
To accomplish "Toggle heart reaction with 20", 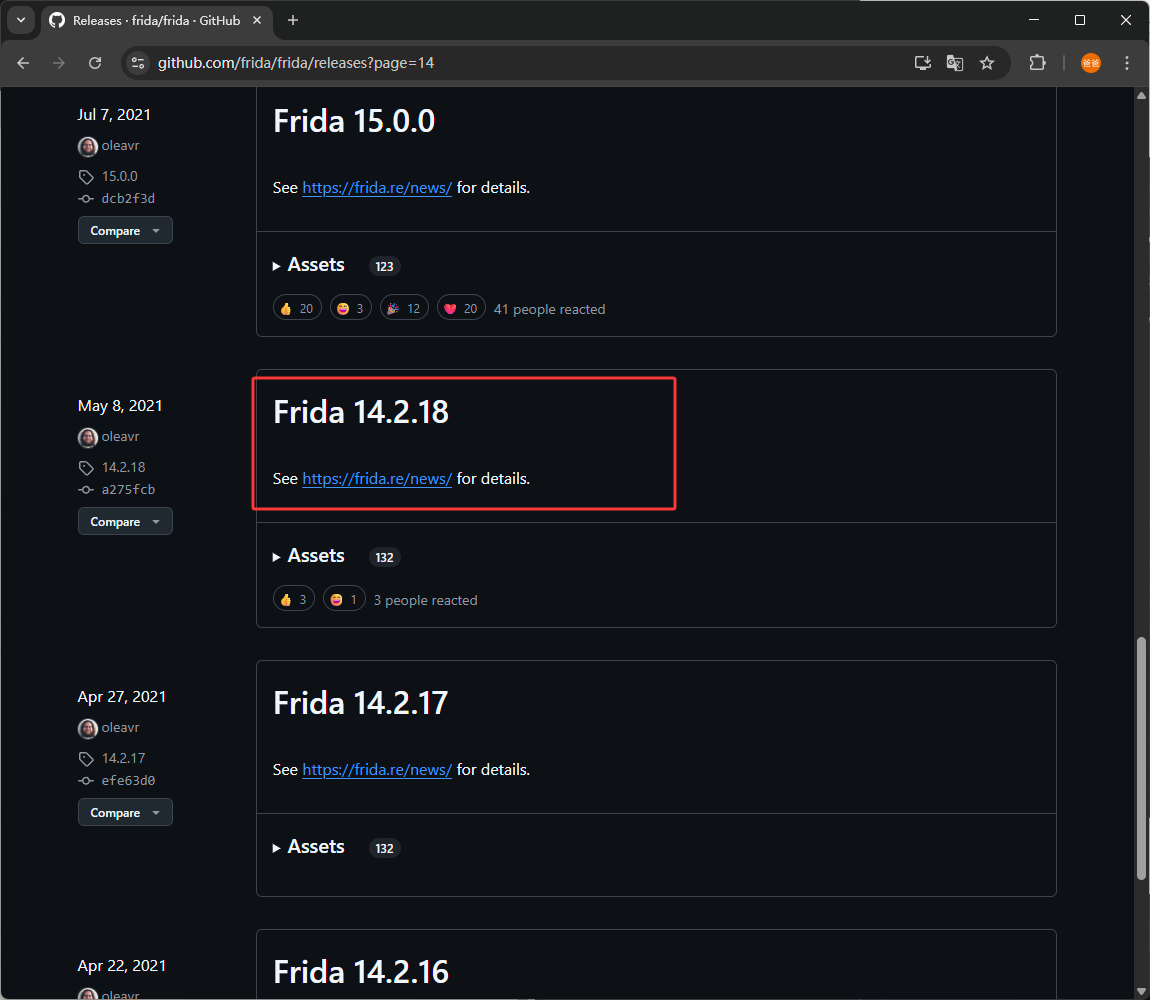I will point(461,309).
